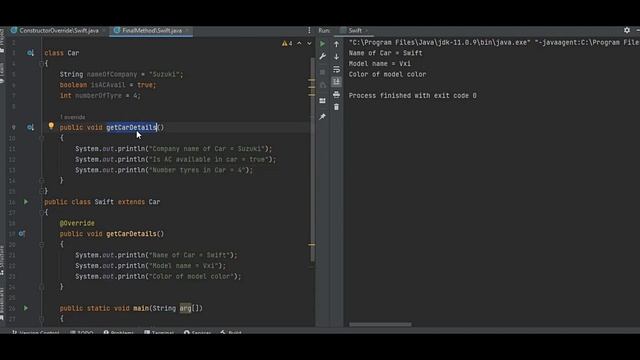The image size is (640, 360).
Task: Close FinalMethod\Swift.java tab
Action: 187,31
